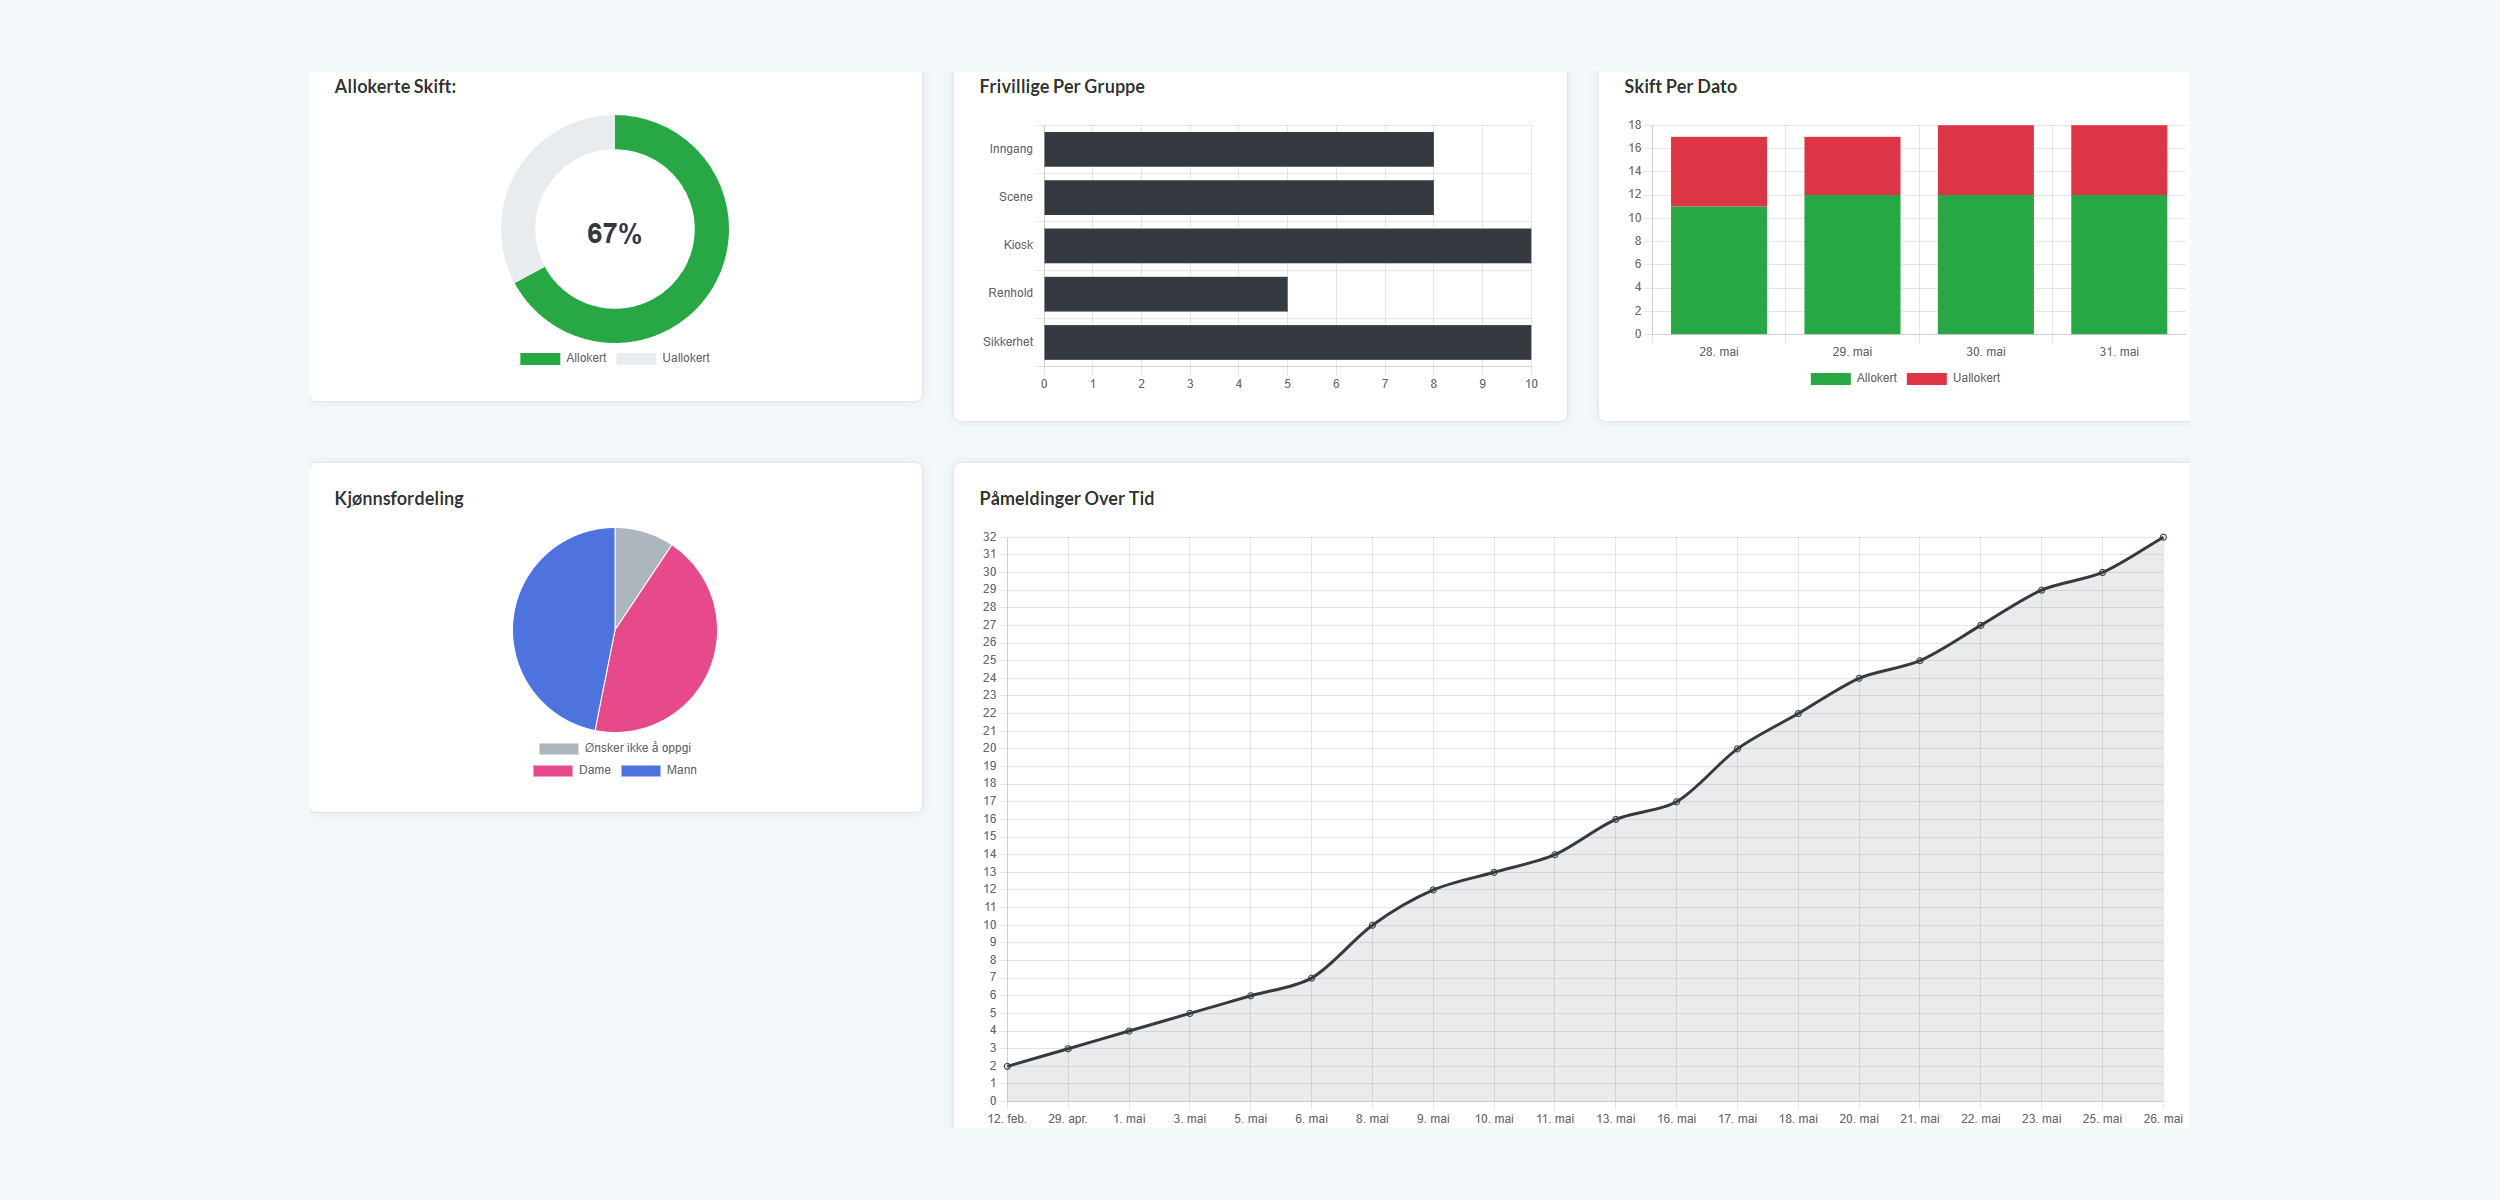The width and height of the screenshot is (2500, 1200).
Task: Click the Renhold bar in group chart
Action: click(1165, 294)
